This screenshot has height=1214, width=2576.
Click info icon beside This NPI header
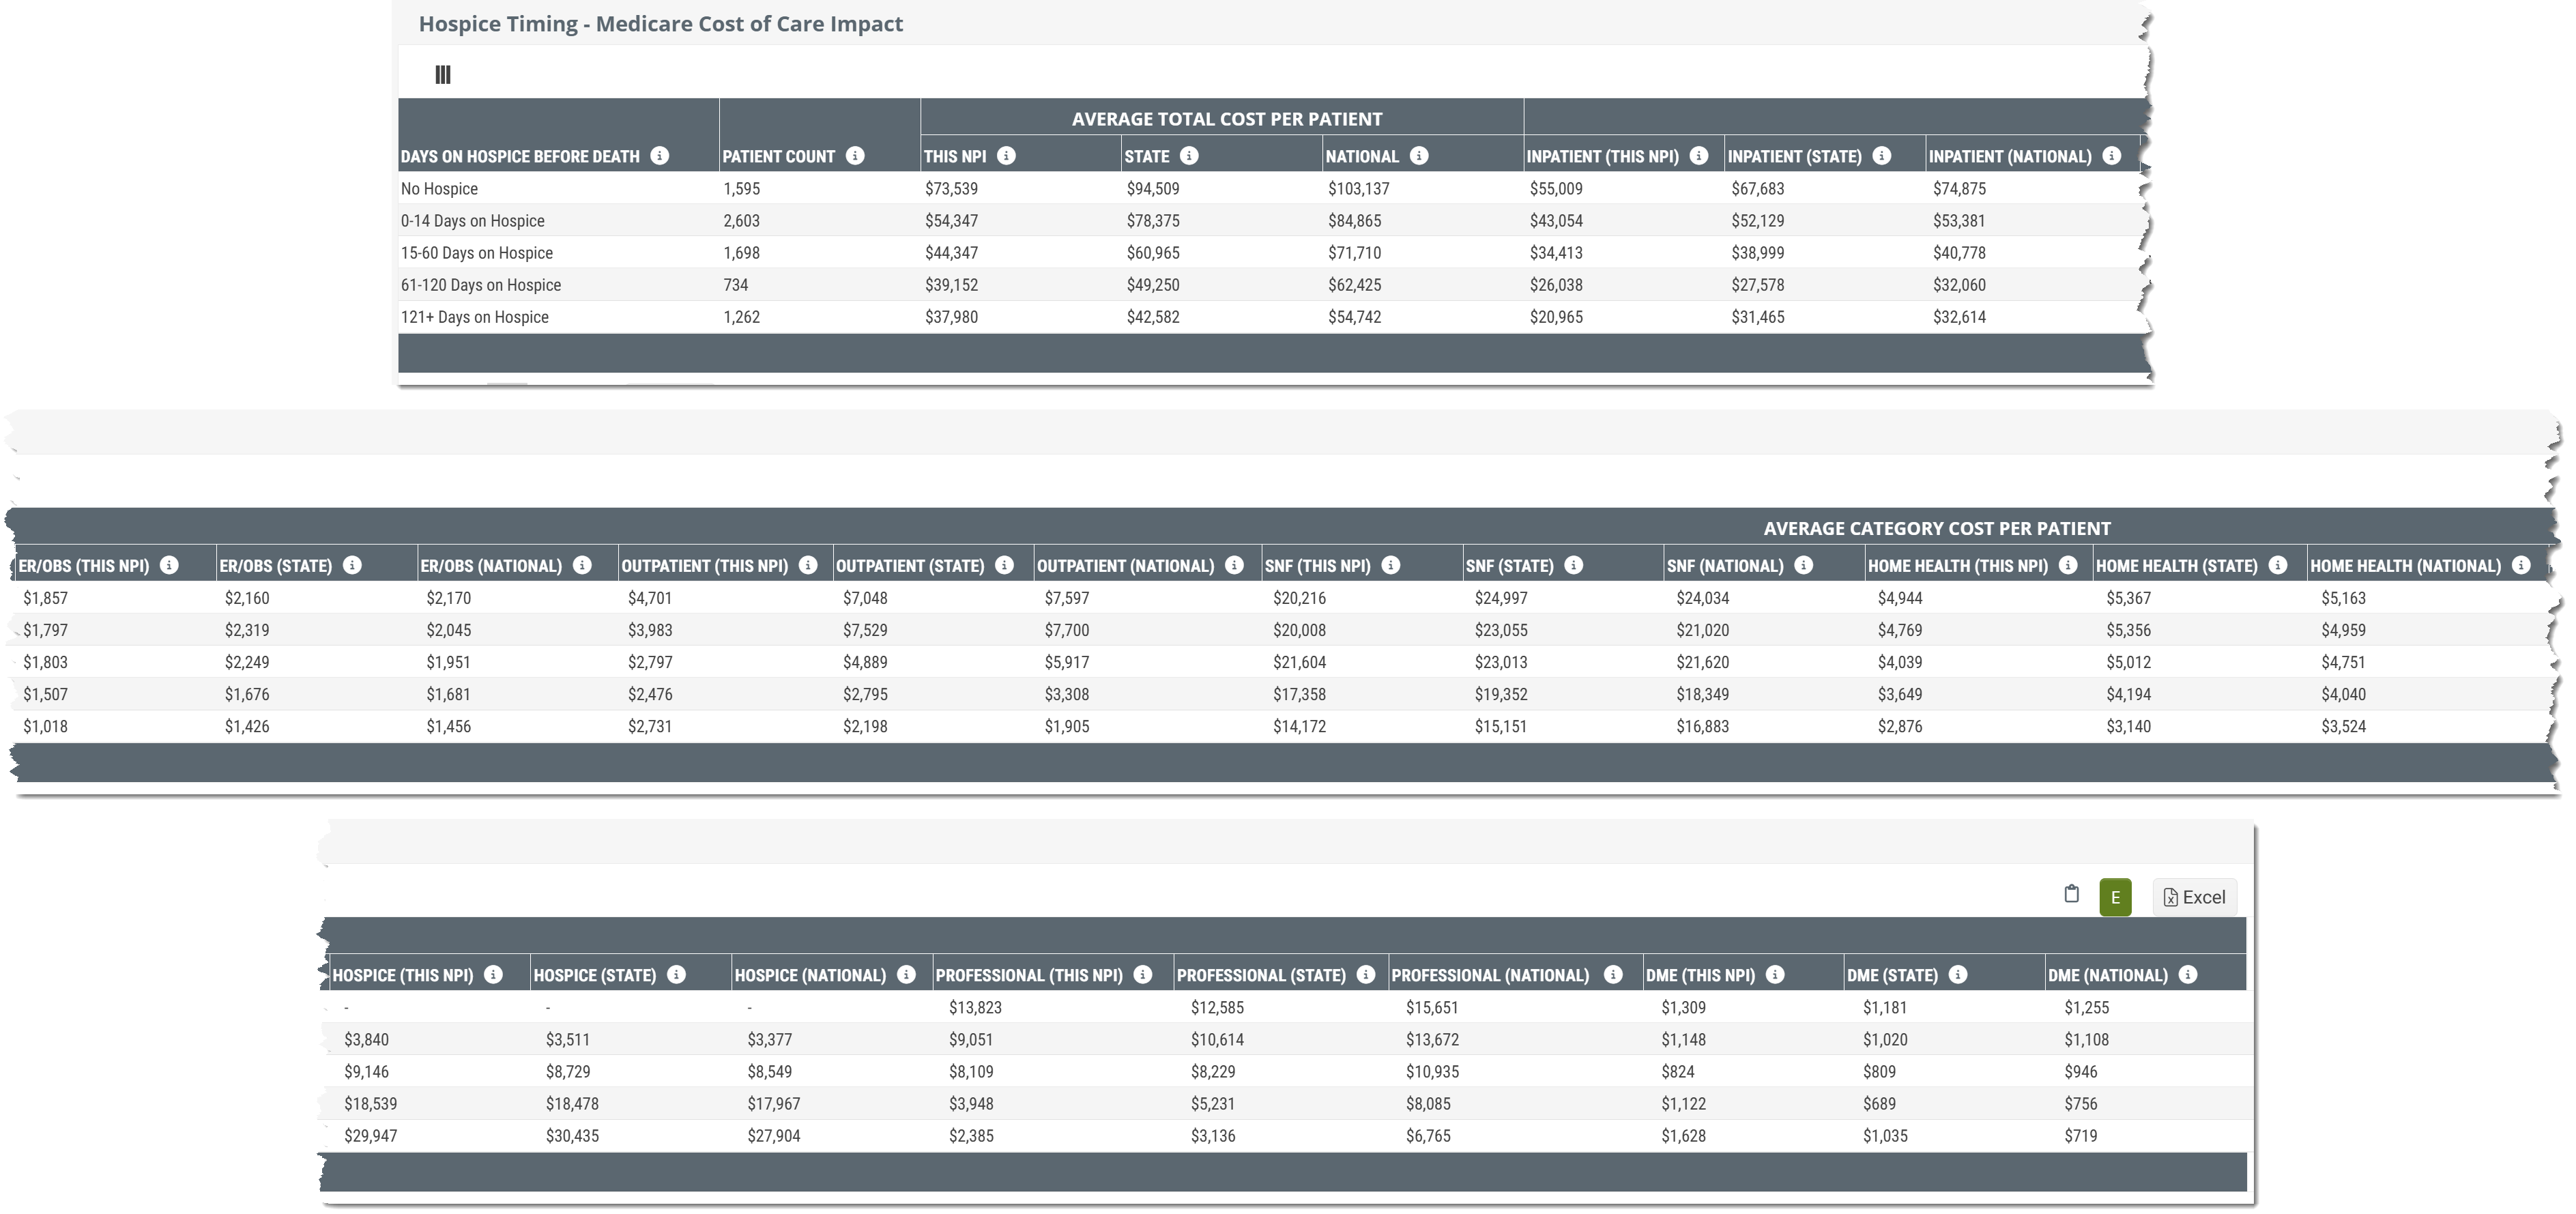click(x=1007, y=156)
